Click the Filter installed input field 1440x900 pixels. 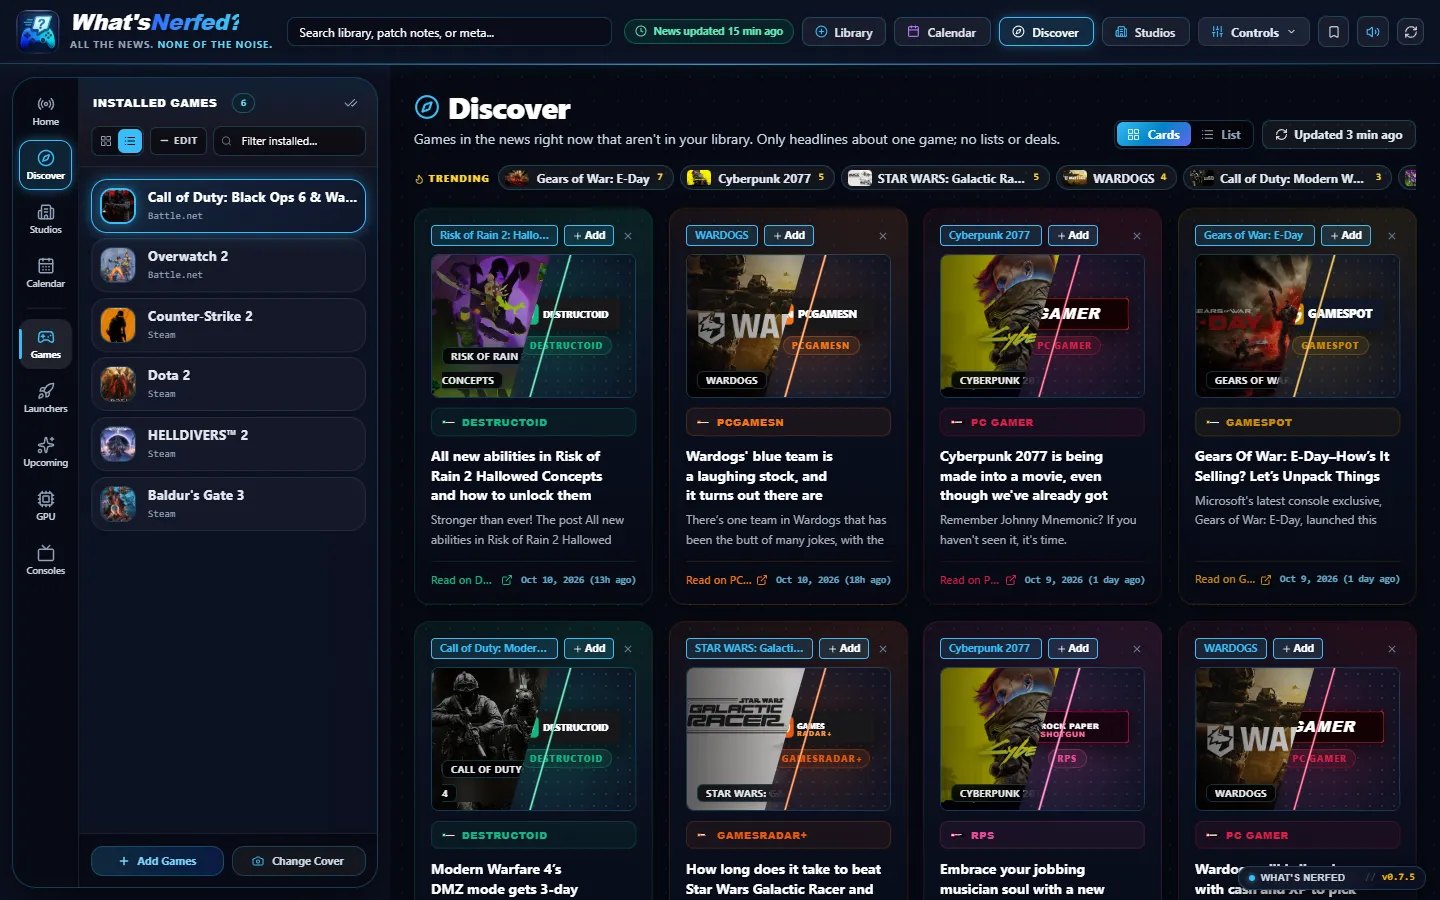tap(289, 141)
